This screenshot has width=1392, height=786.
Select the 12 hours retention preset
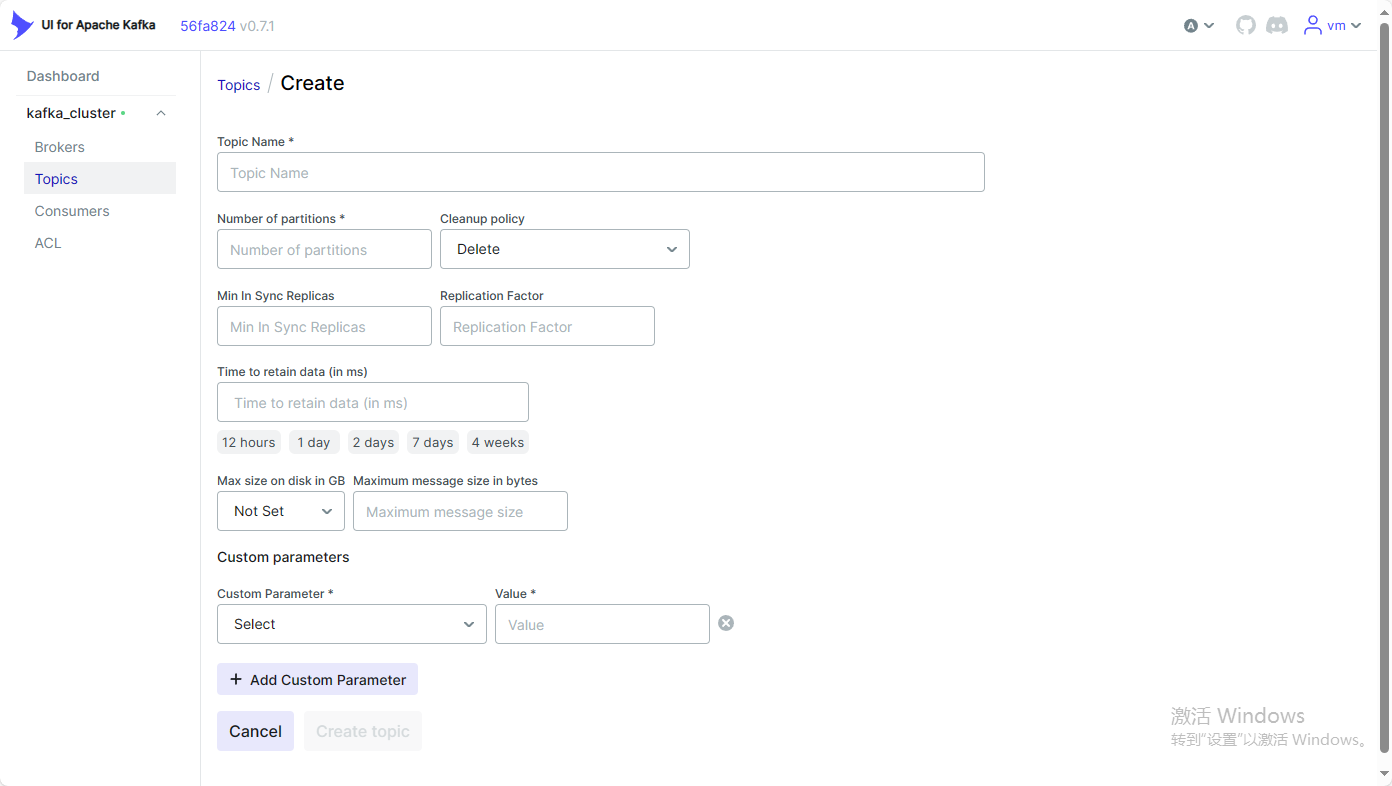tap(248, 442)
